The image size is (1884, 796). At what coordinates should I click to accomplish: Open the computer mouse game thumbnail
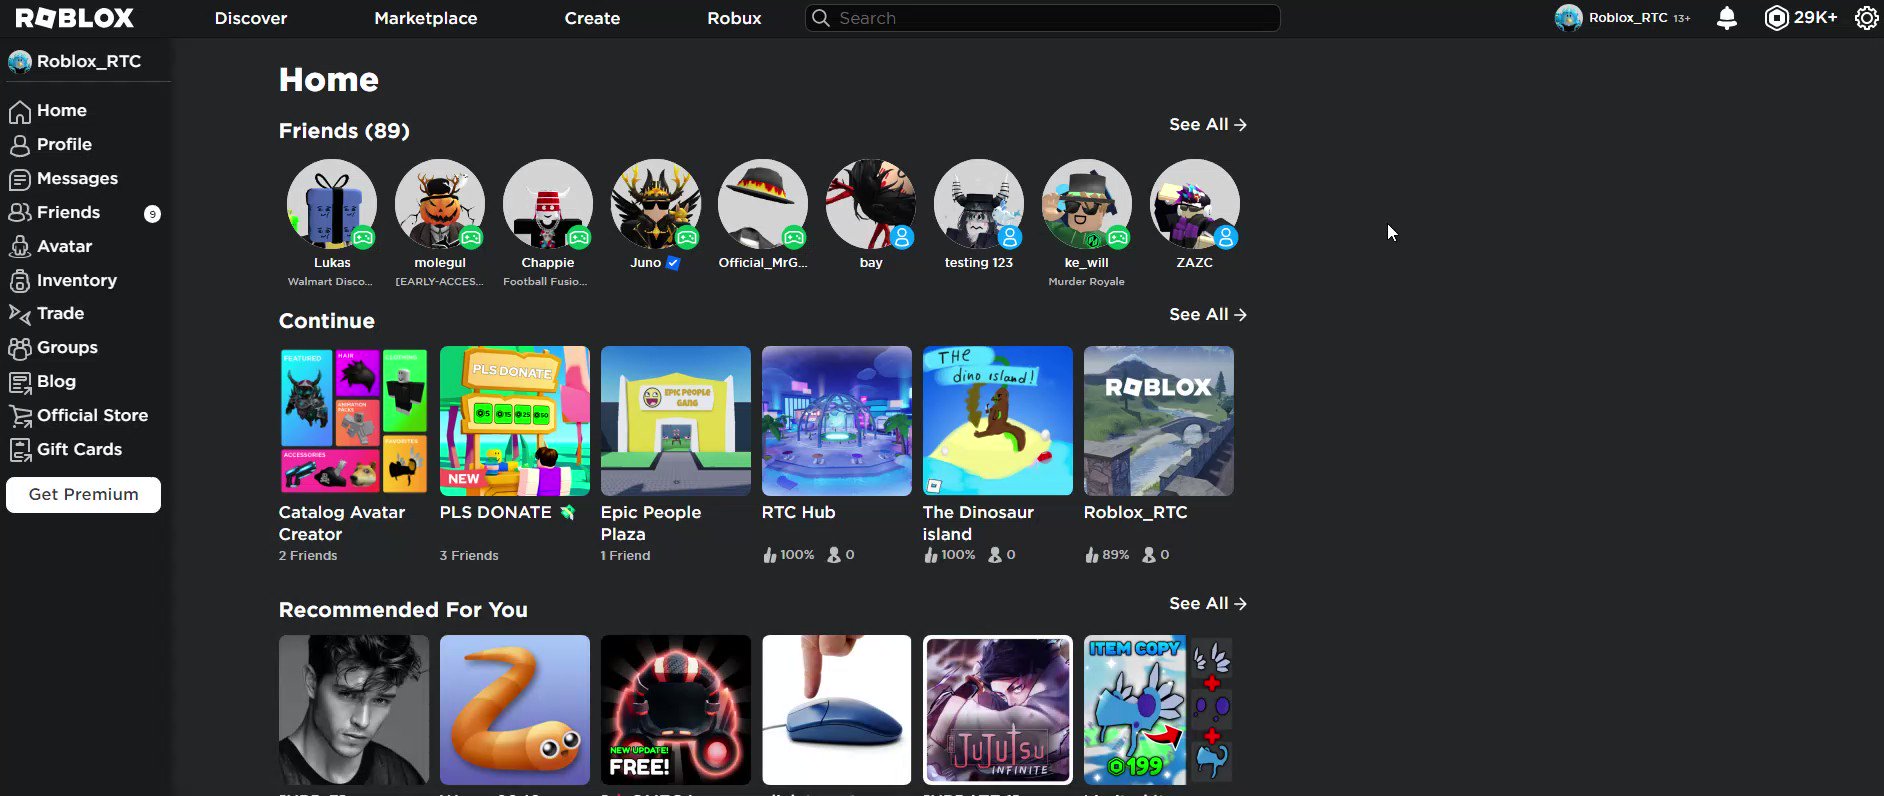837,710
